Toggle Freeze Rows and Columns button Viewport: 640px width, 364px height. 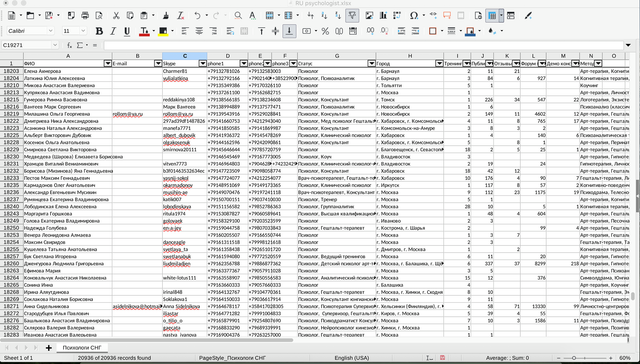tap(492, 16)
